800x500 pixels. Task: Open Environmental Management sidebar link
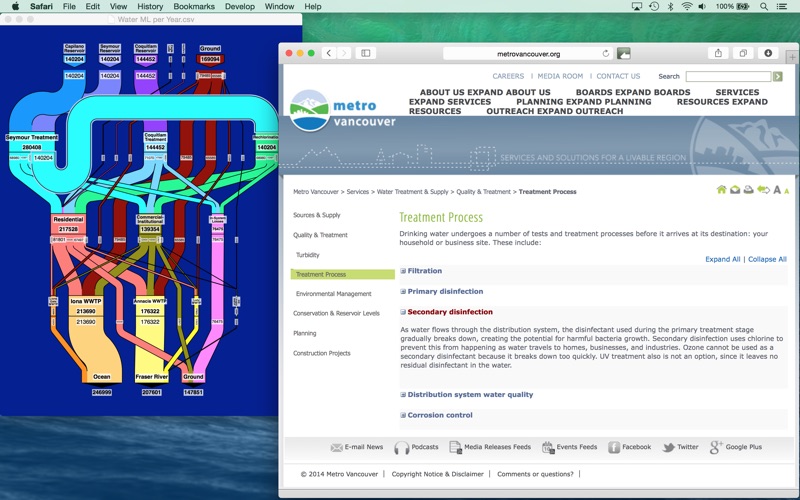pyautogui.click(x=334, y=294)
